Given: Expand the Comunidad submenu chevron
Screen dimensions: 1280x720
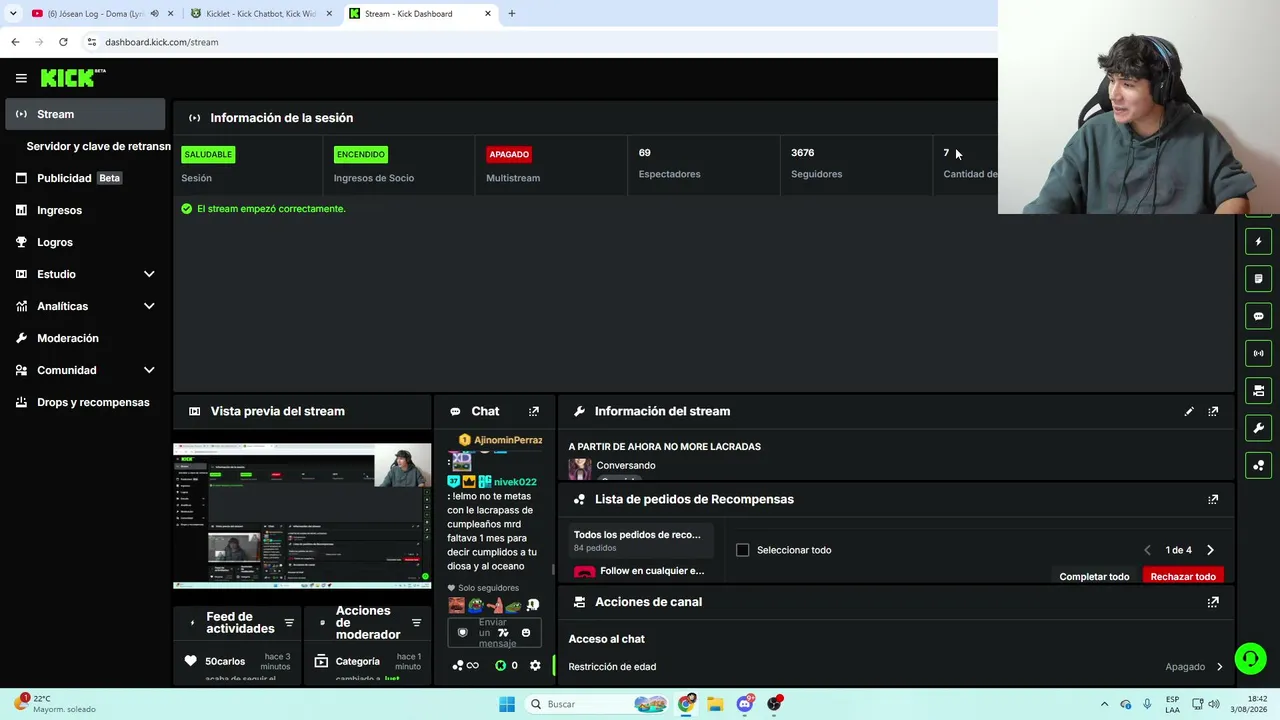Looking at the screenshot, I should (149, 370).
